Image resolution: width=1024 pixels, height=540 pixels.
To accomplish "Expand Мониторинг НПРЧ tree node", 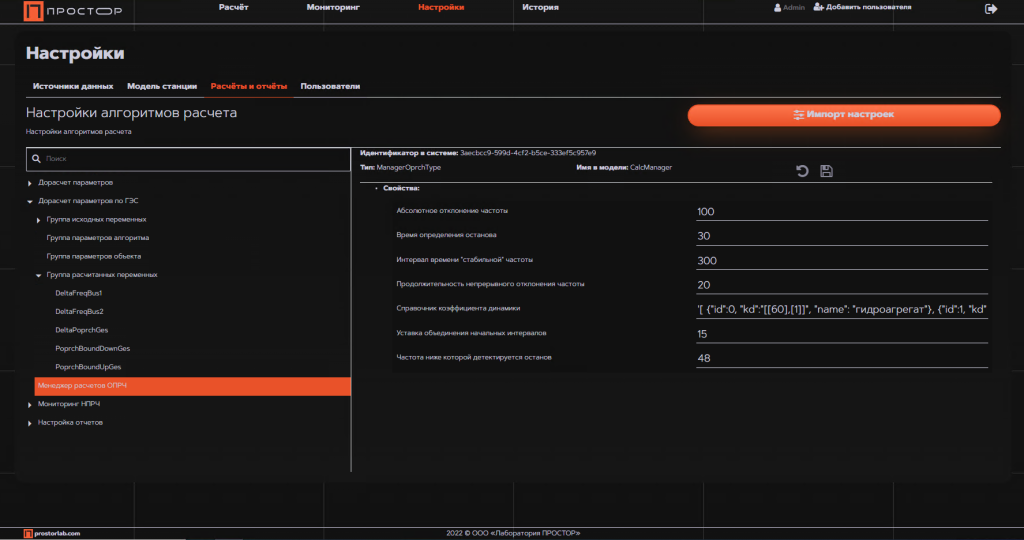I will tap(30, 404).
